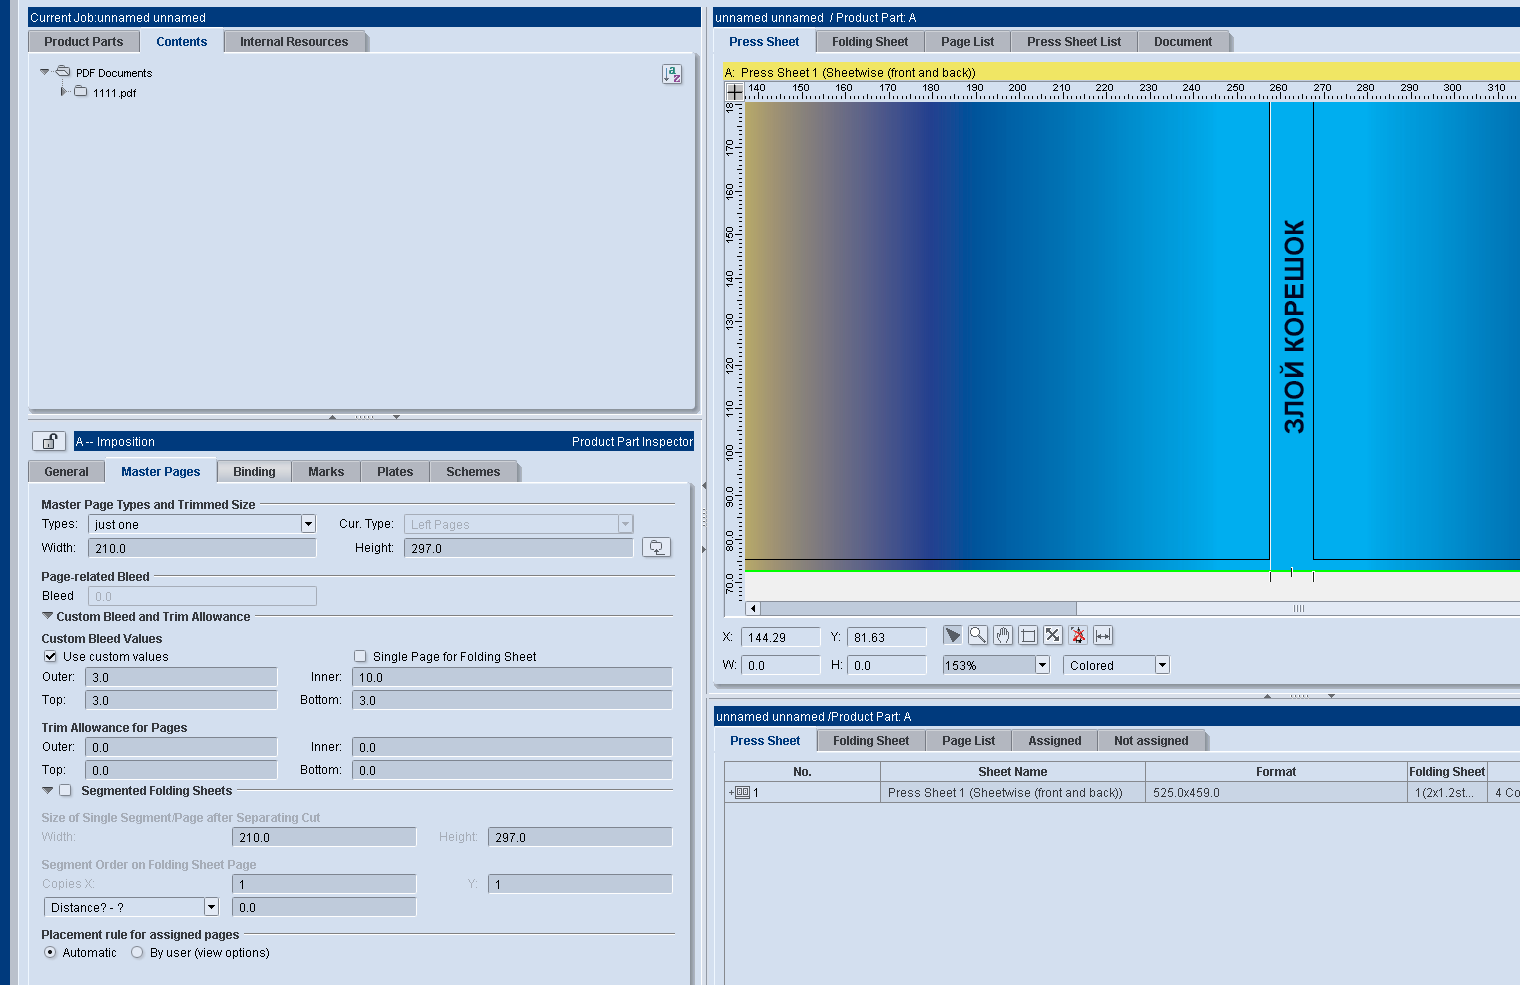The image size is (1520, 985).
Task: Open the Not assigned tab
Action: (x=1151, y=741)
